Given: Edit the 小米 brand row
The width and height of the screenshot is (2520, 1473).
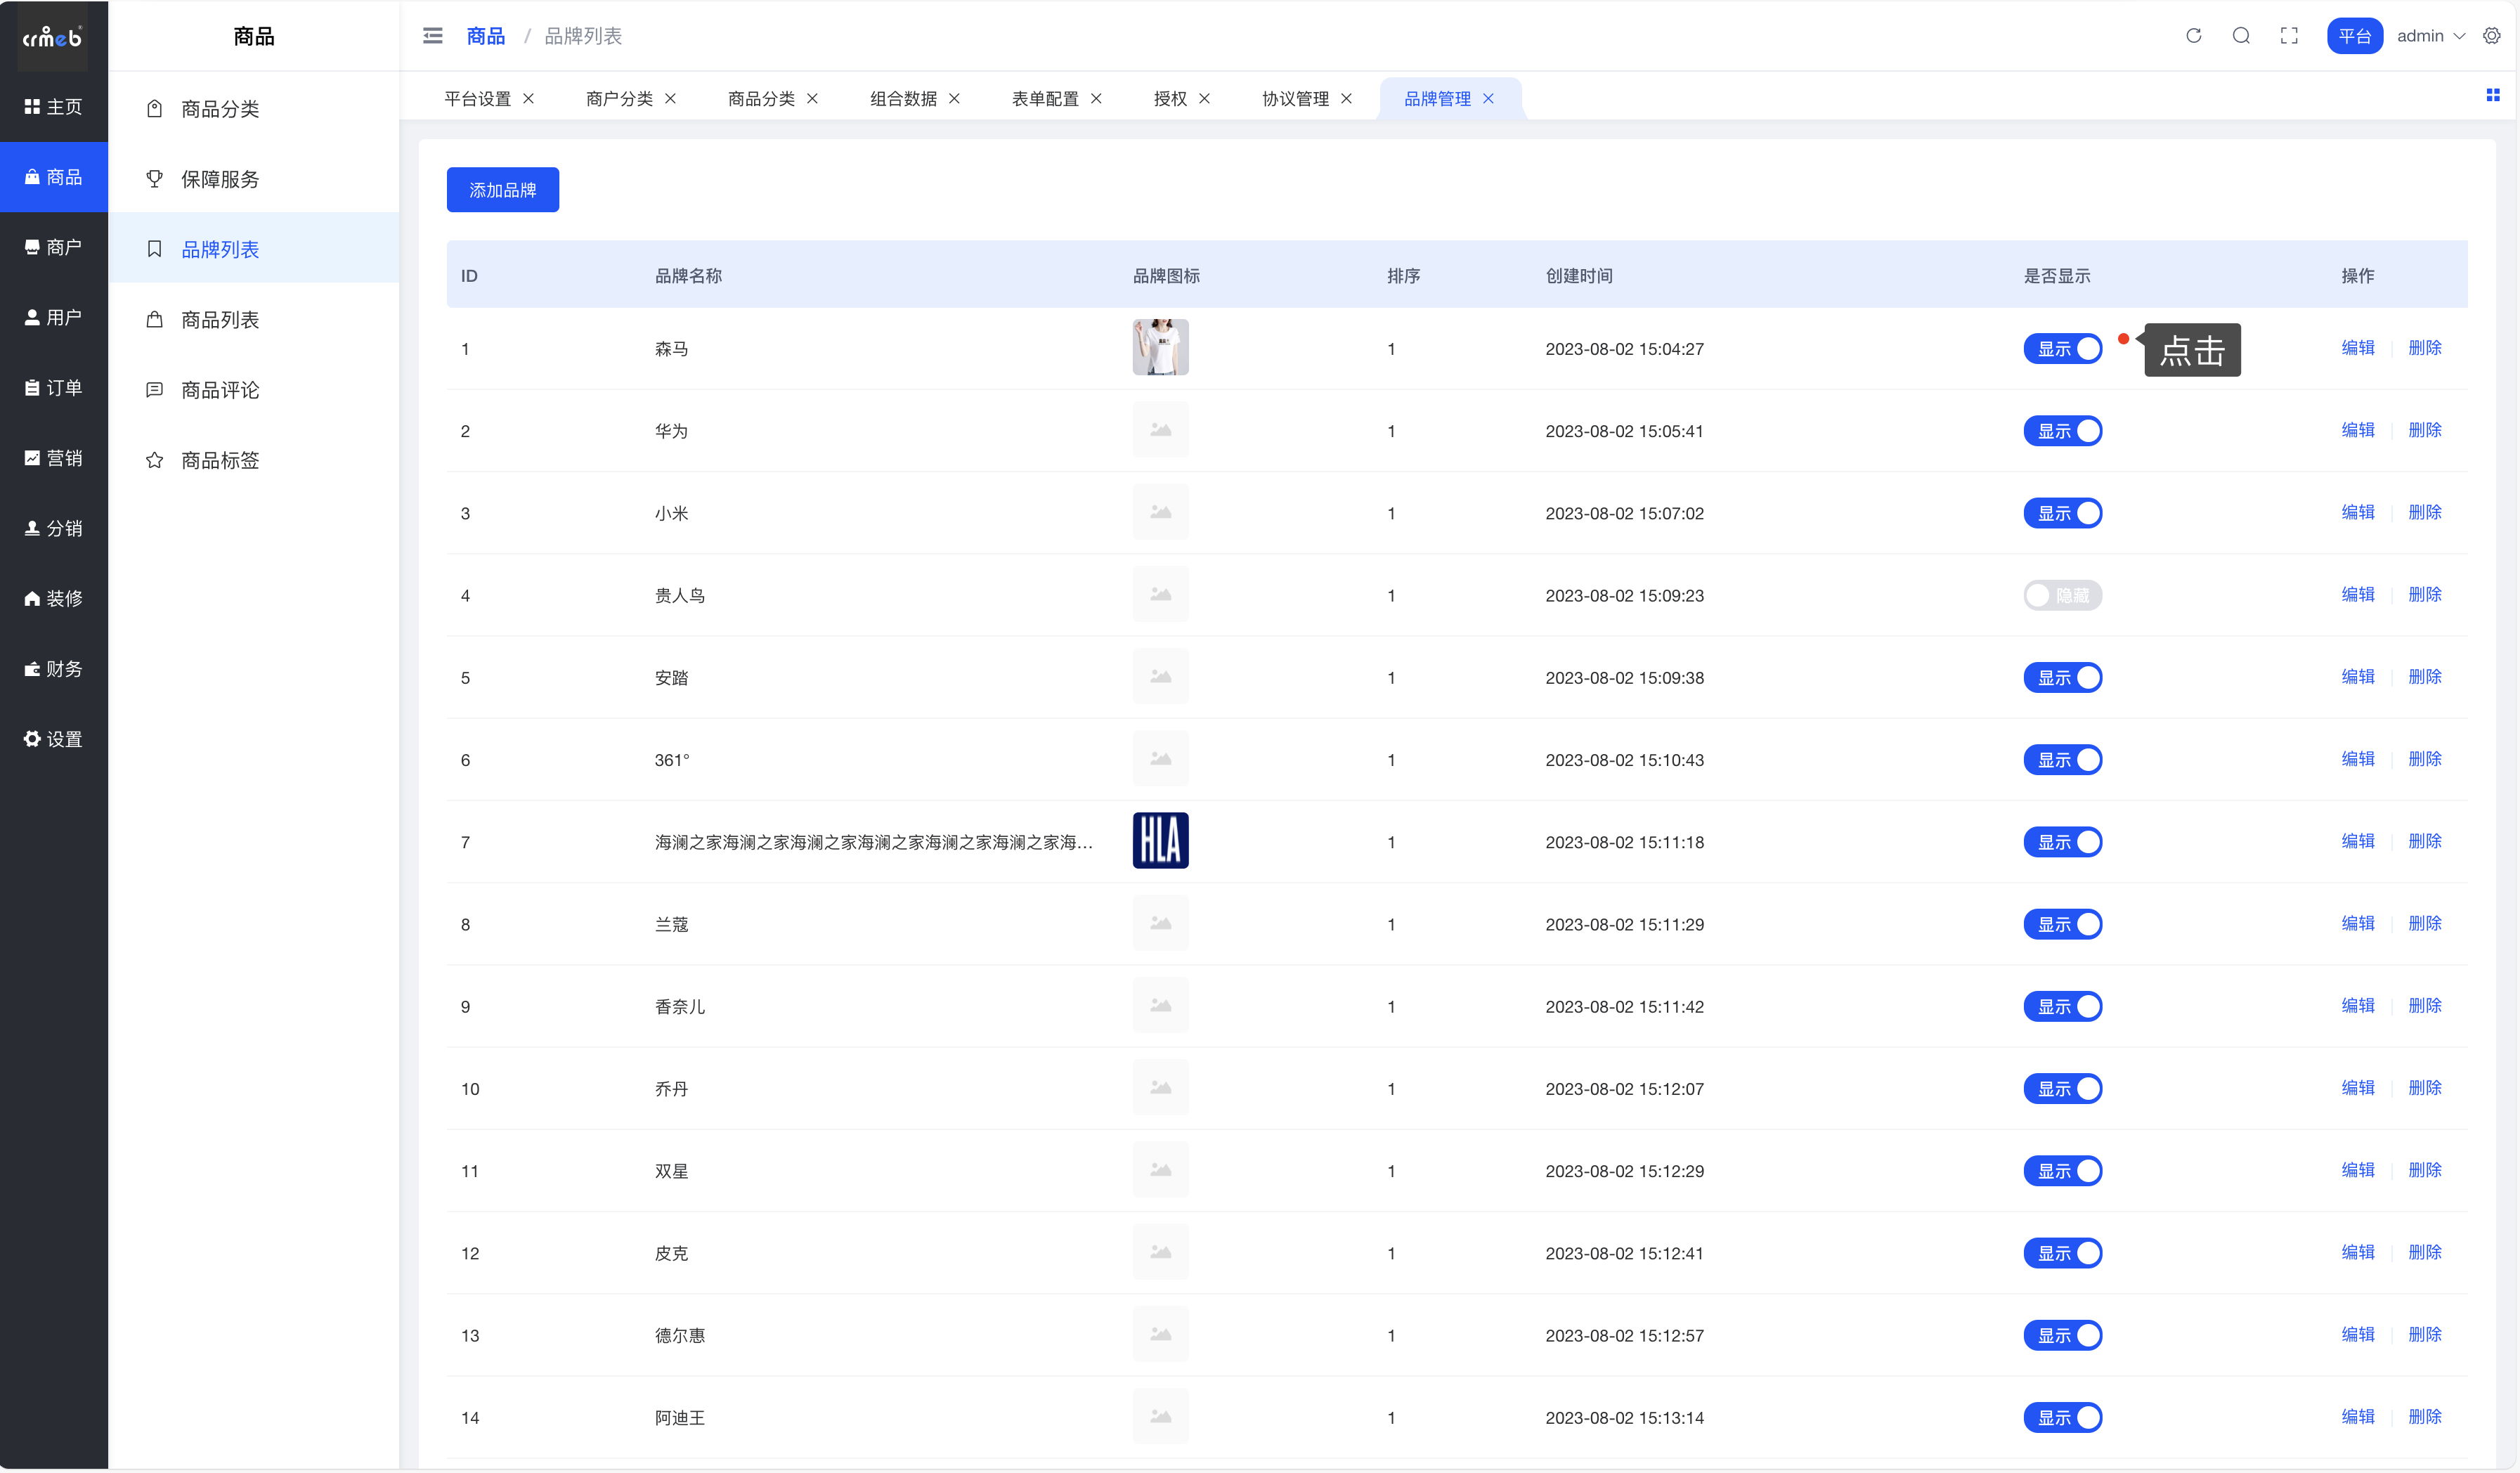Looking at the screenshot, I should pyautogui.click(x=2357, y=512).
